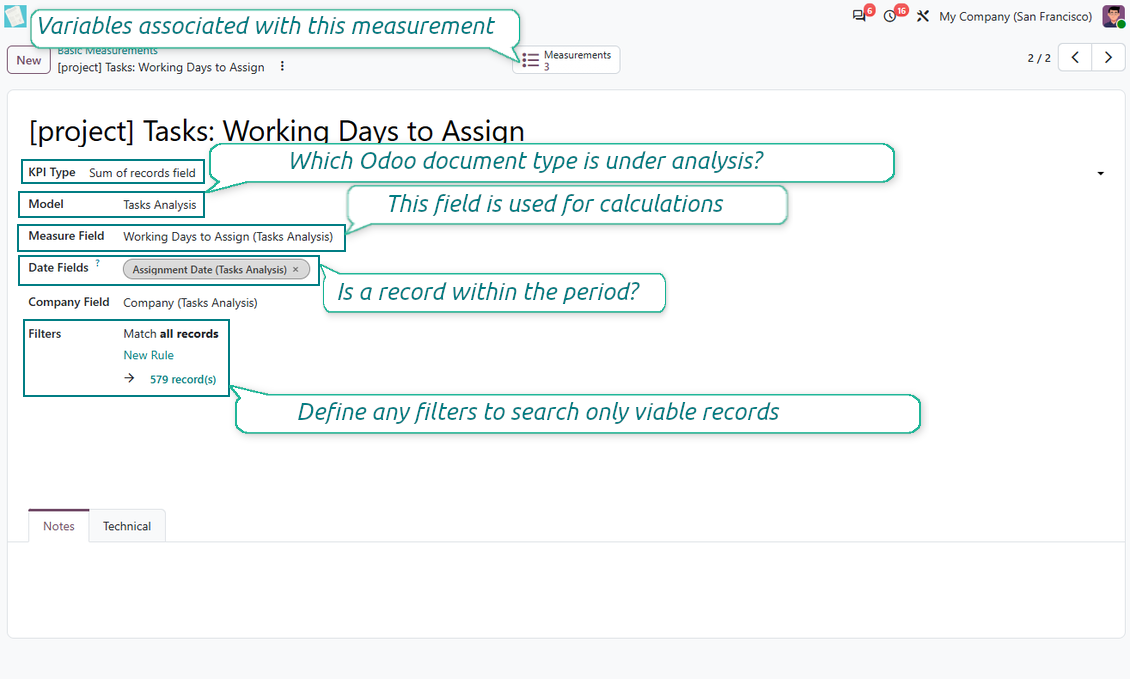The width and height of the screenshot is (1130, 679).
Task: Open the conversations icon with badge 6
Action: (x=860, y=15)
